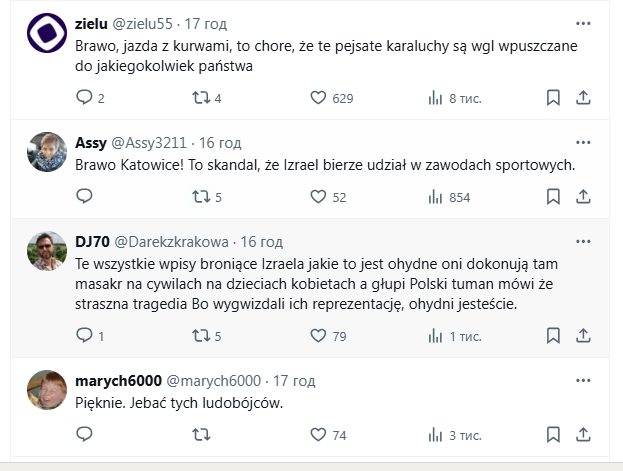
Task: Reply to DJ70's tweet
Action: tap(84, 335)
